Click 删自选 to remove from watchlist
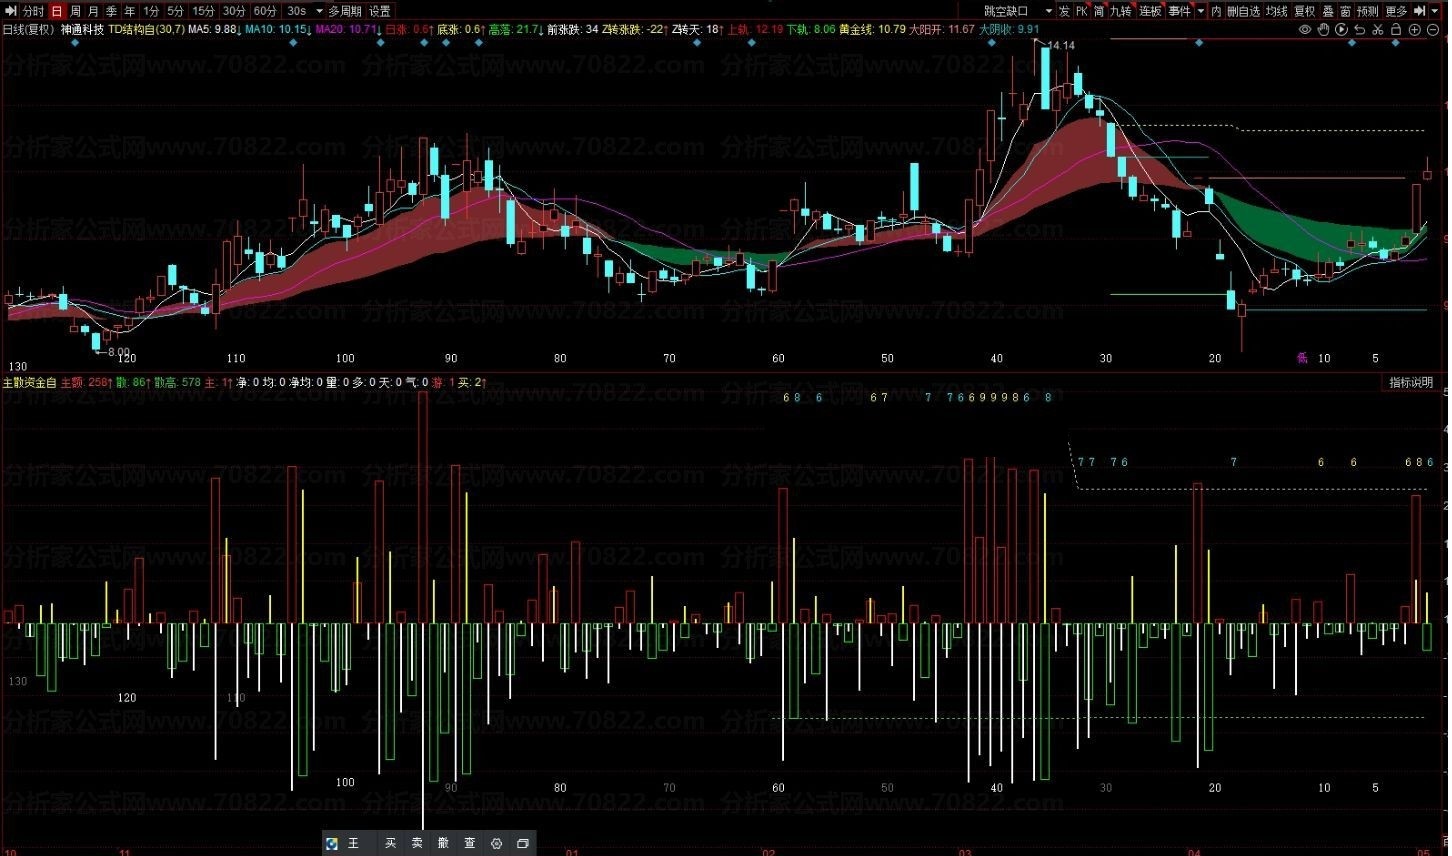Screen dimensions: 1452x856 coord(1243,11)
